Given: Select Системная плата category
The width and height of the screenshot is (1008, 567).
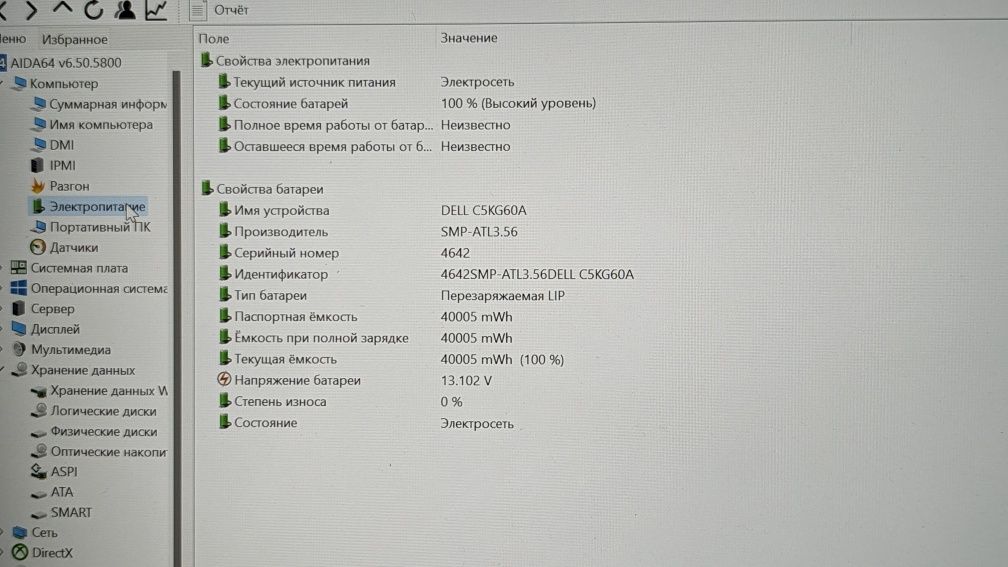Looking at the screenshot, I should (79, 268).
